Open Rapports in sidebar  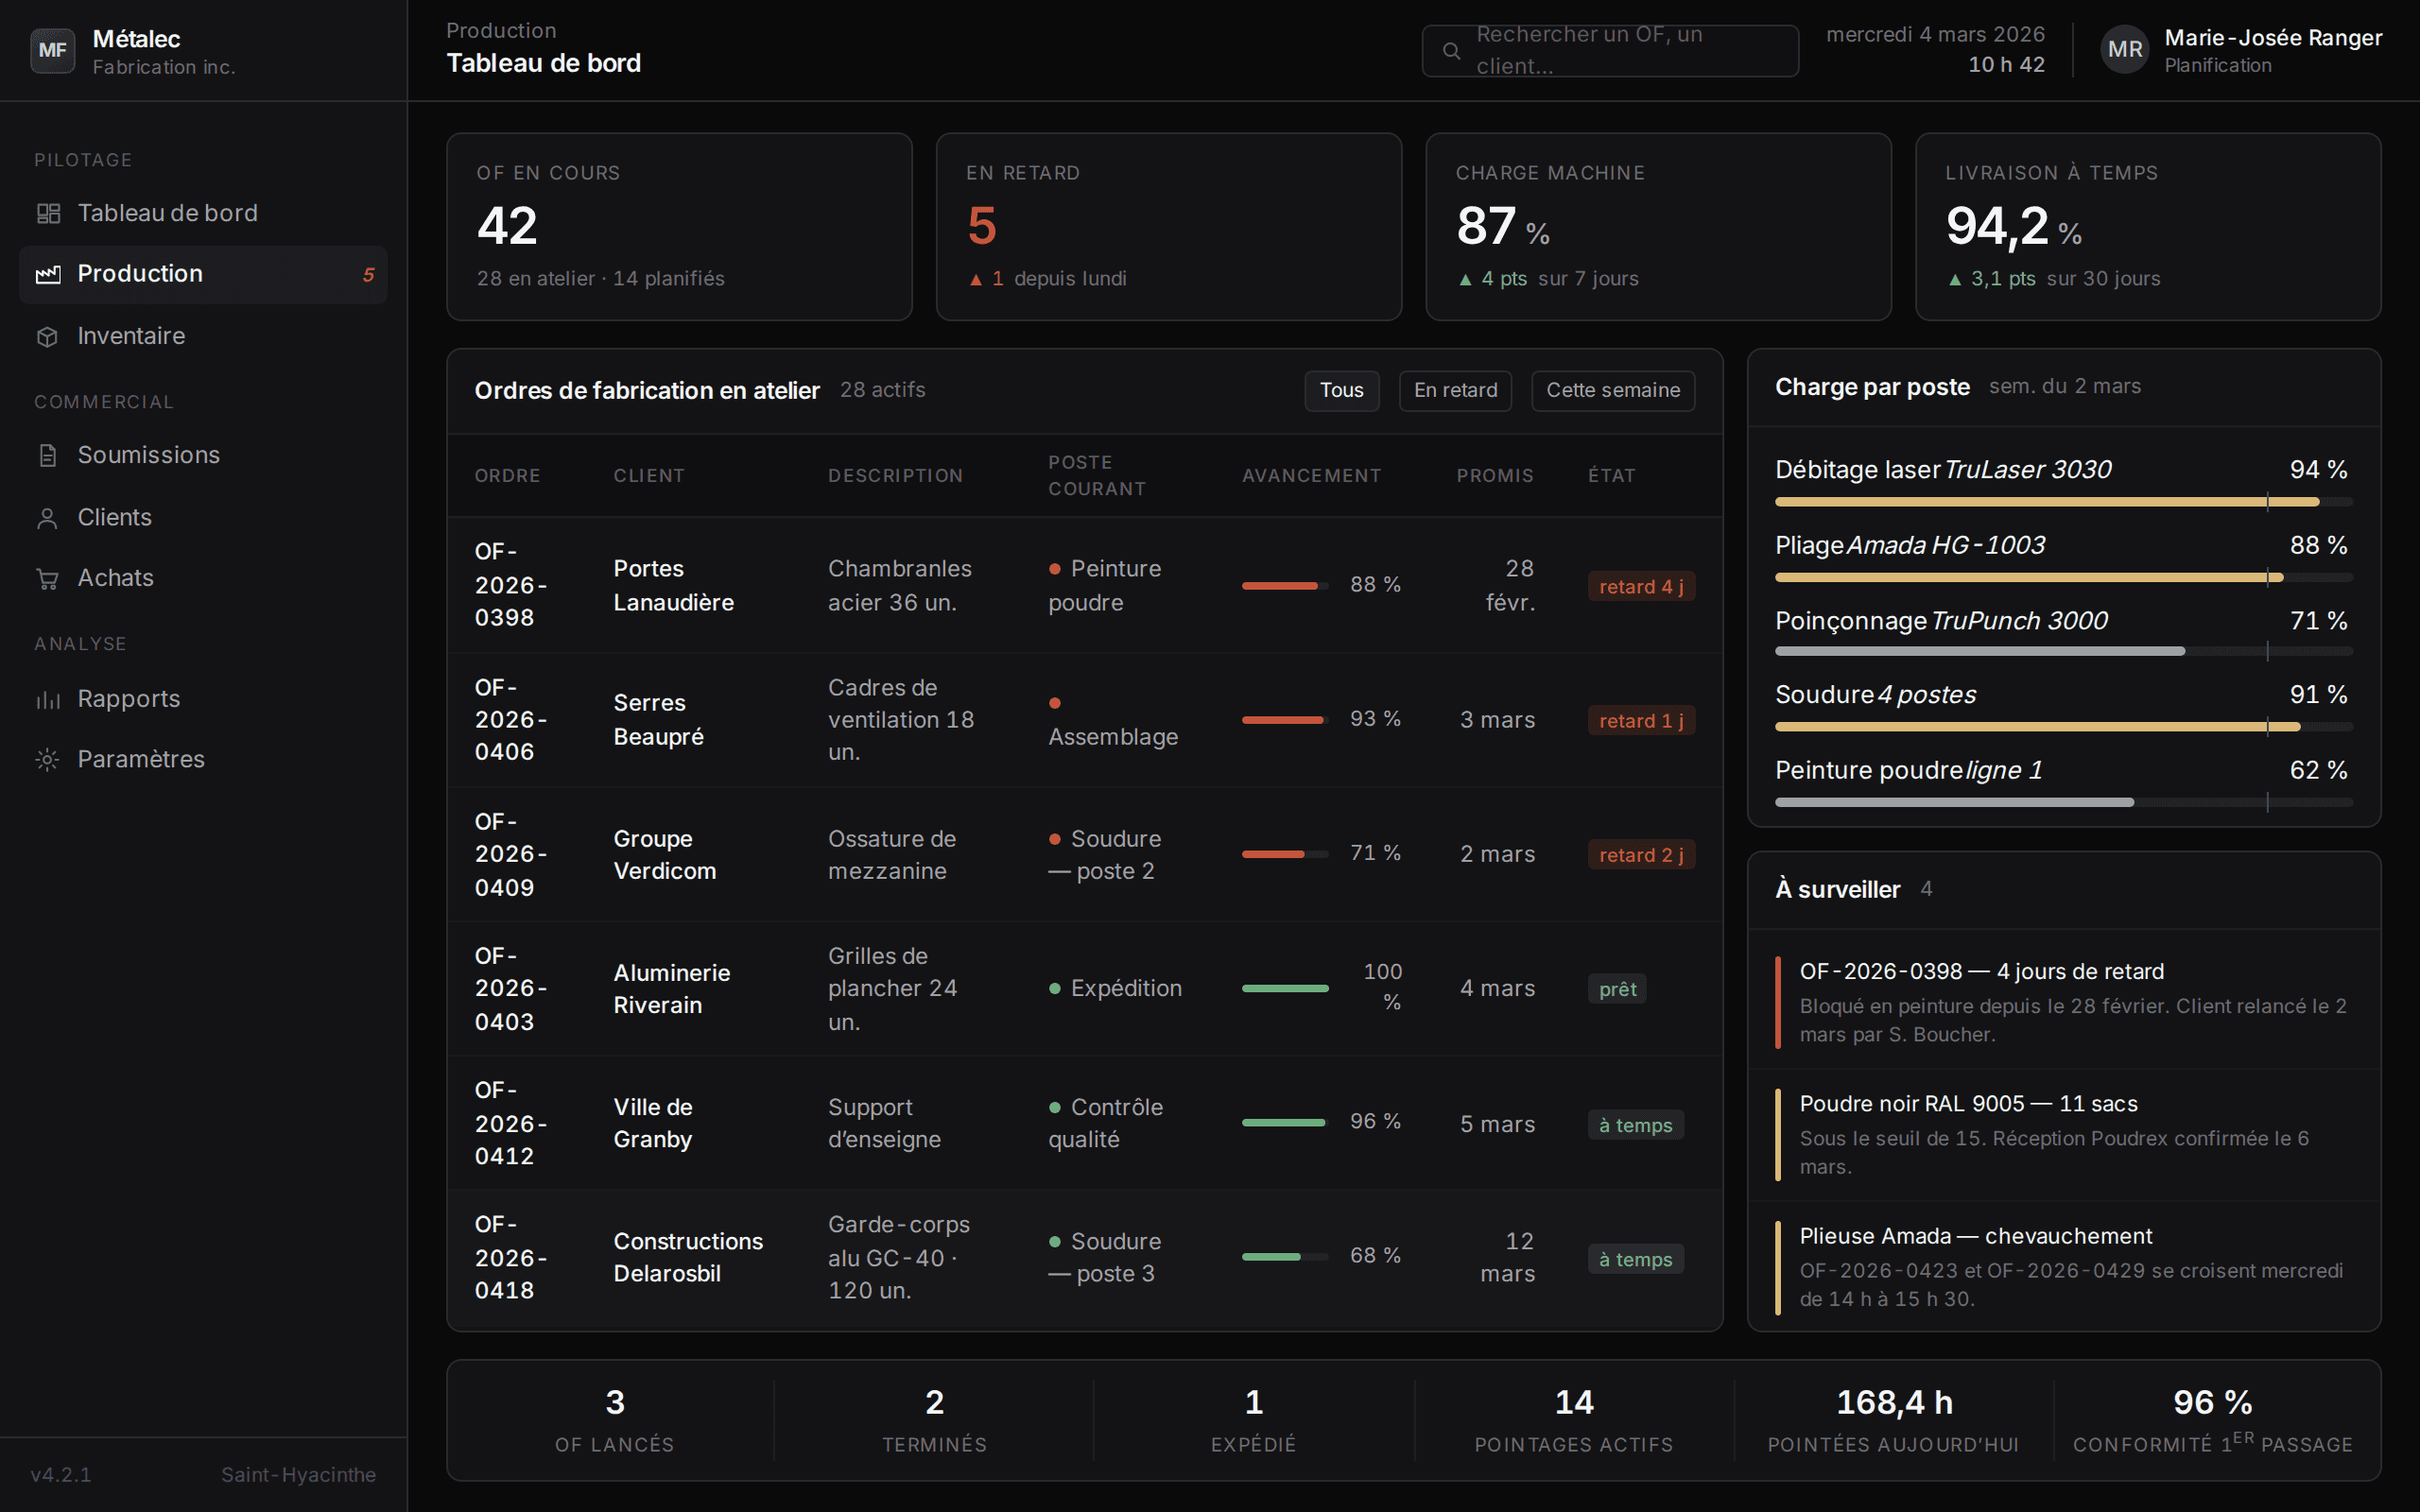[x=203, y=699]
